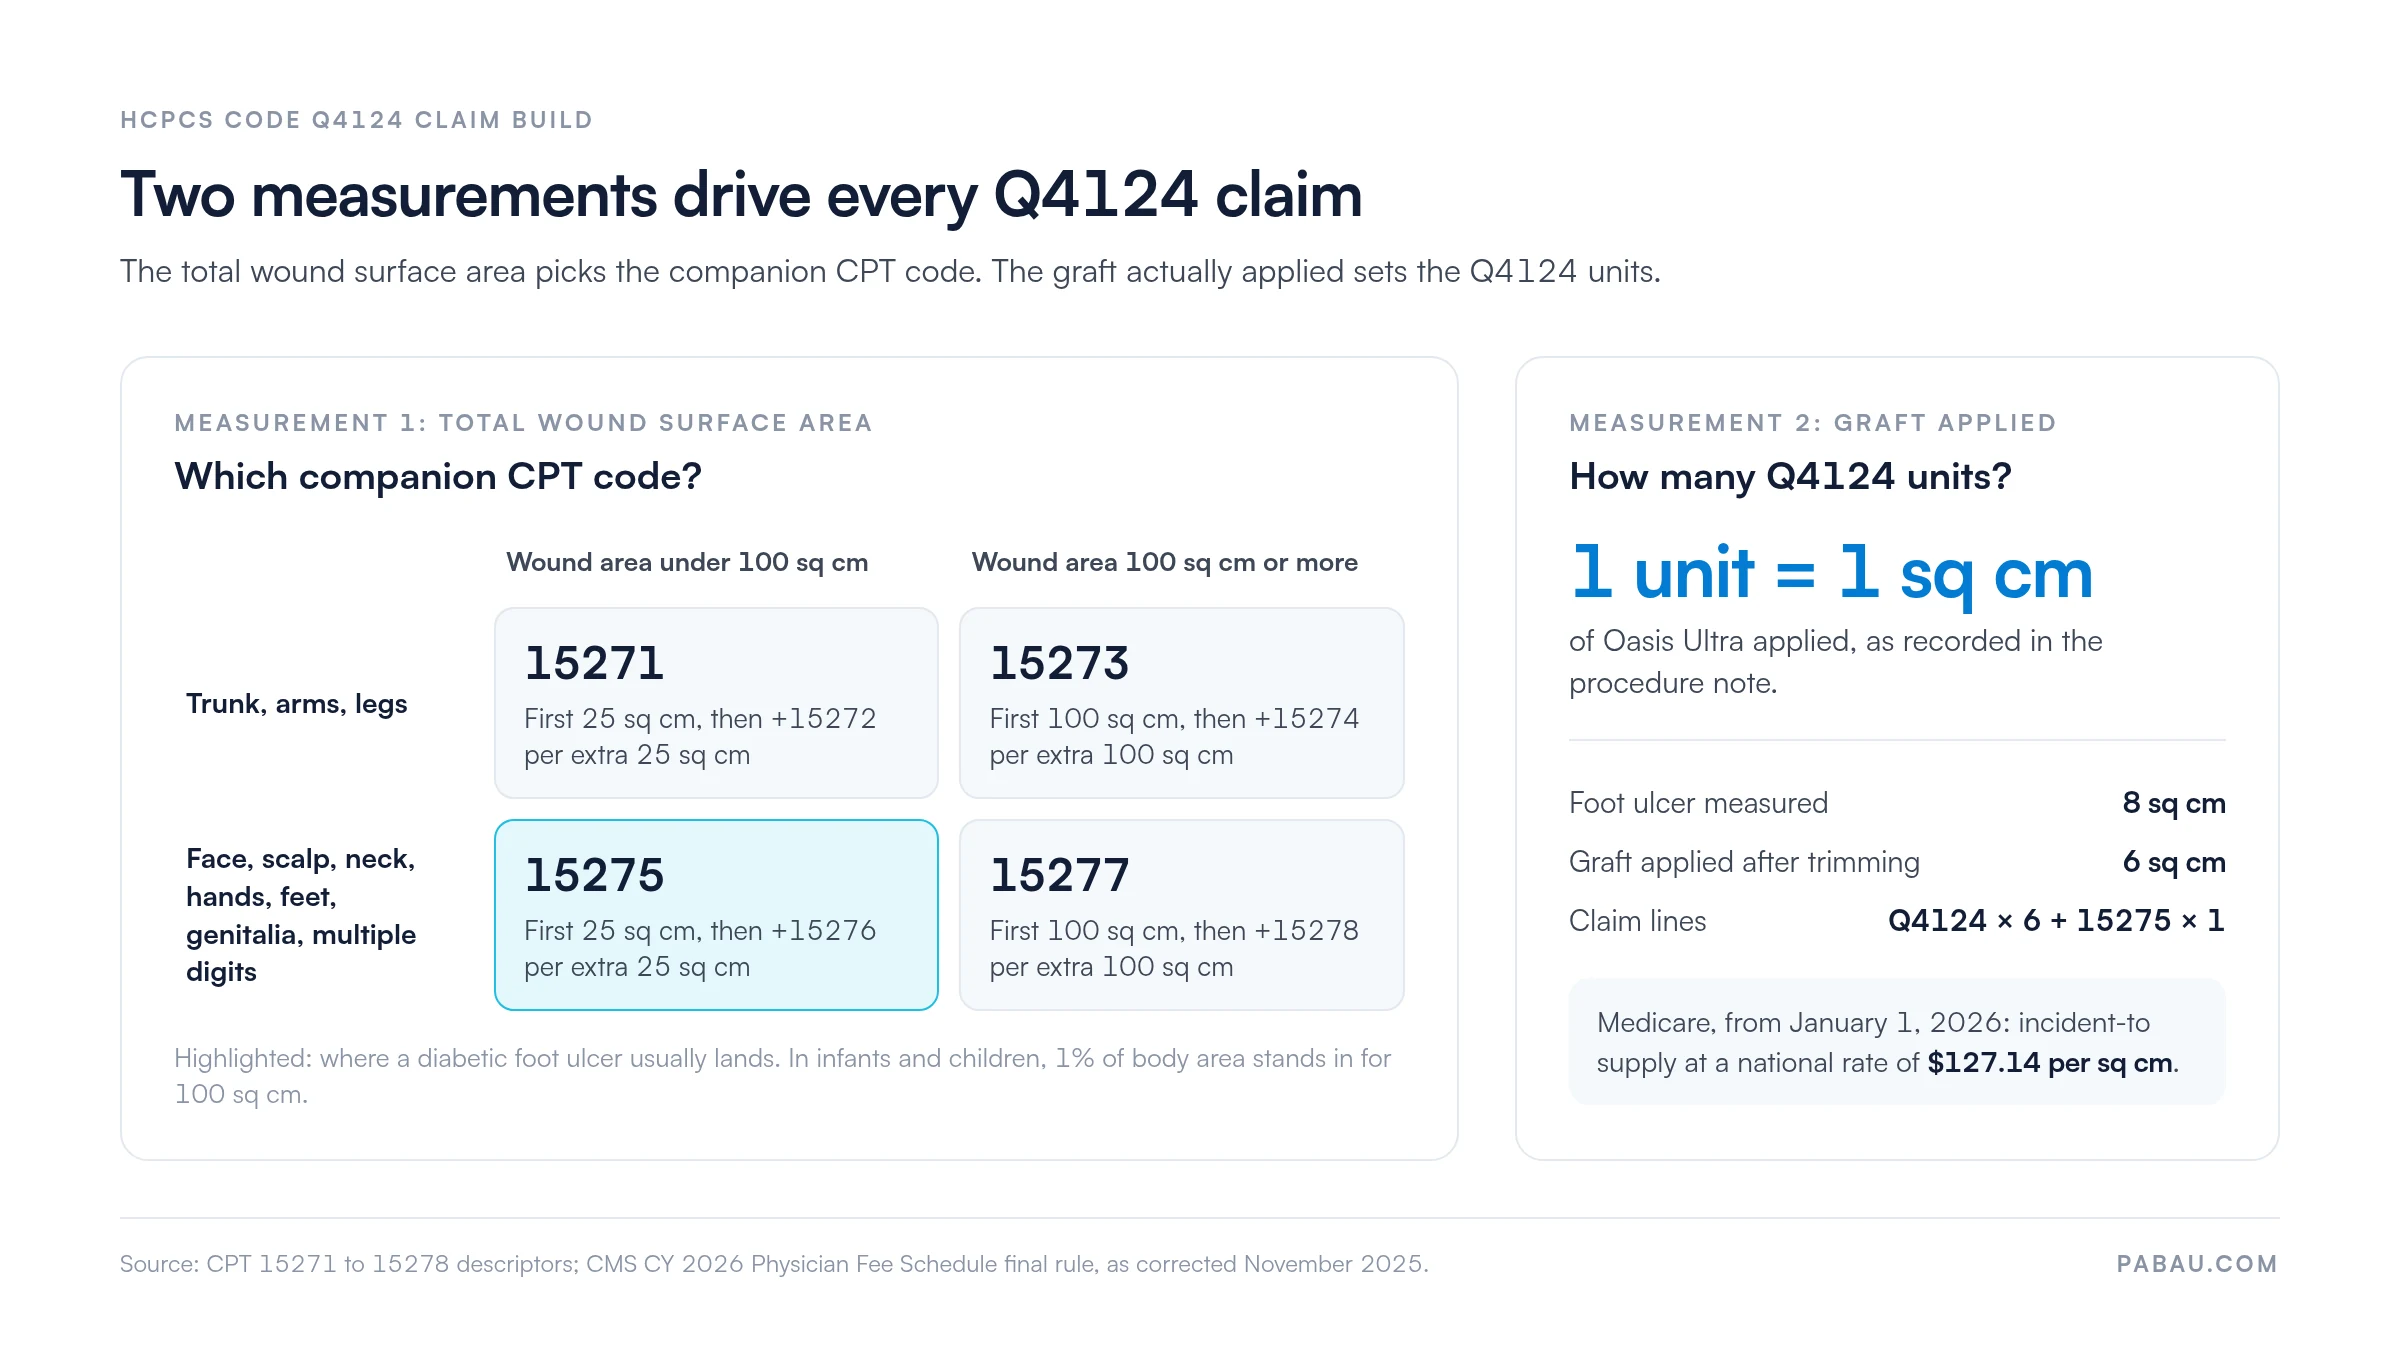Open the PABAU.COM link

(x=2197, y=1264)
